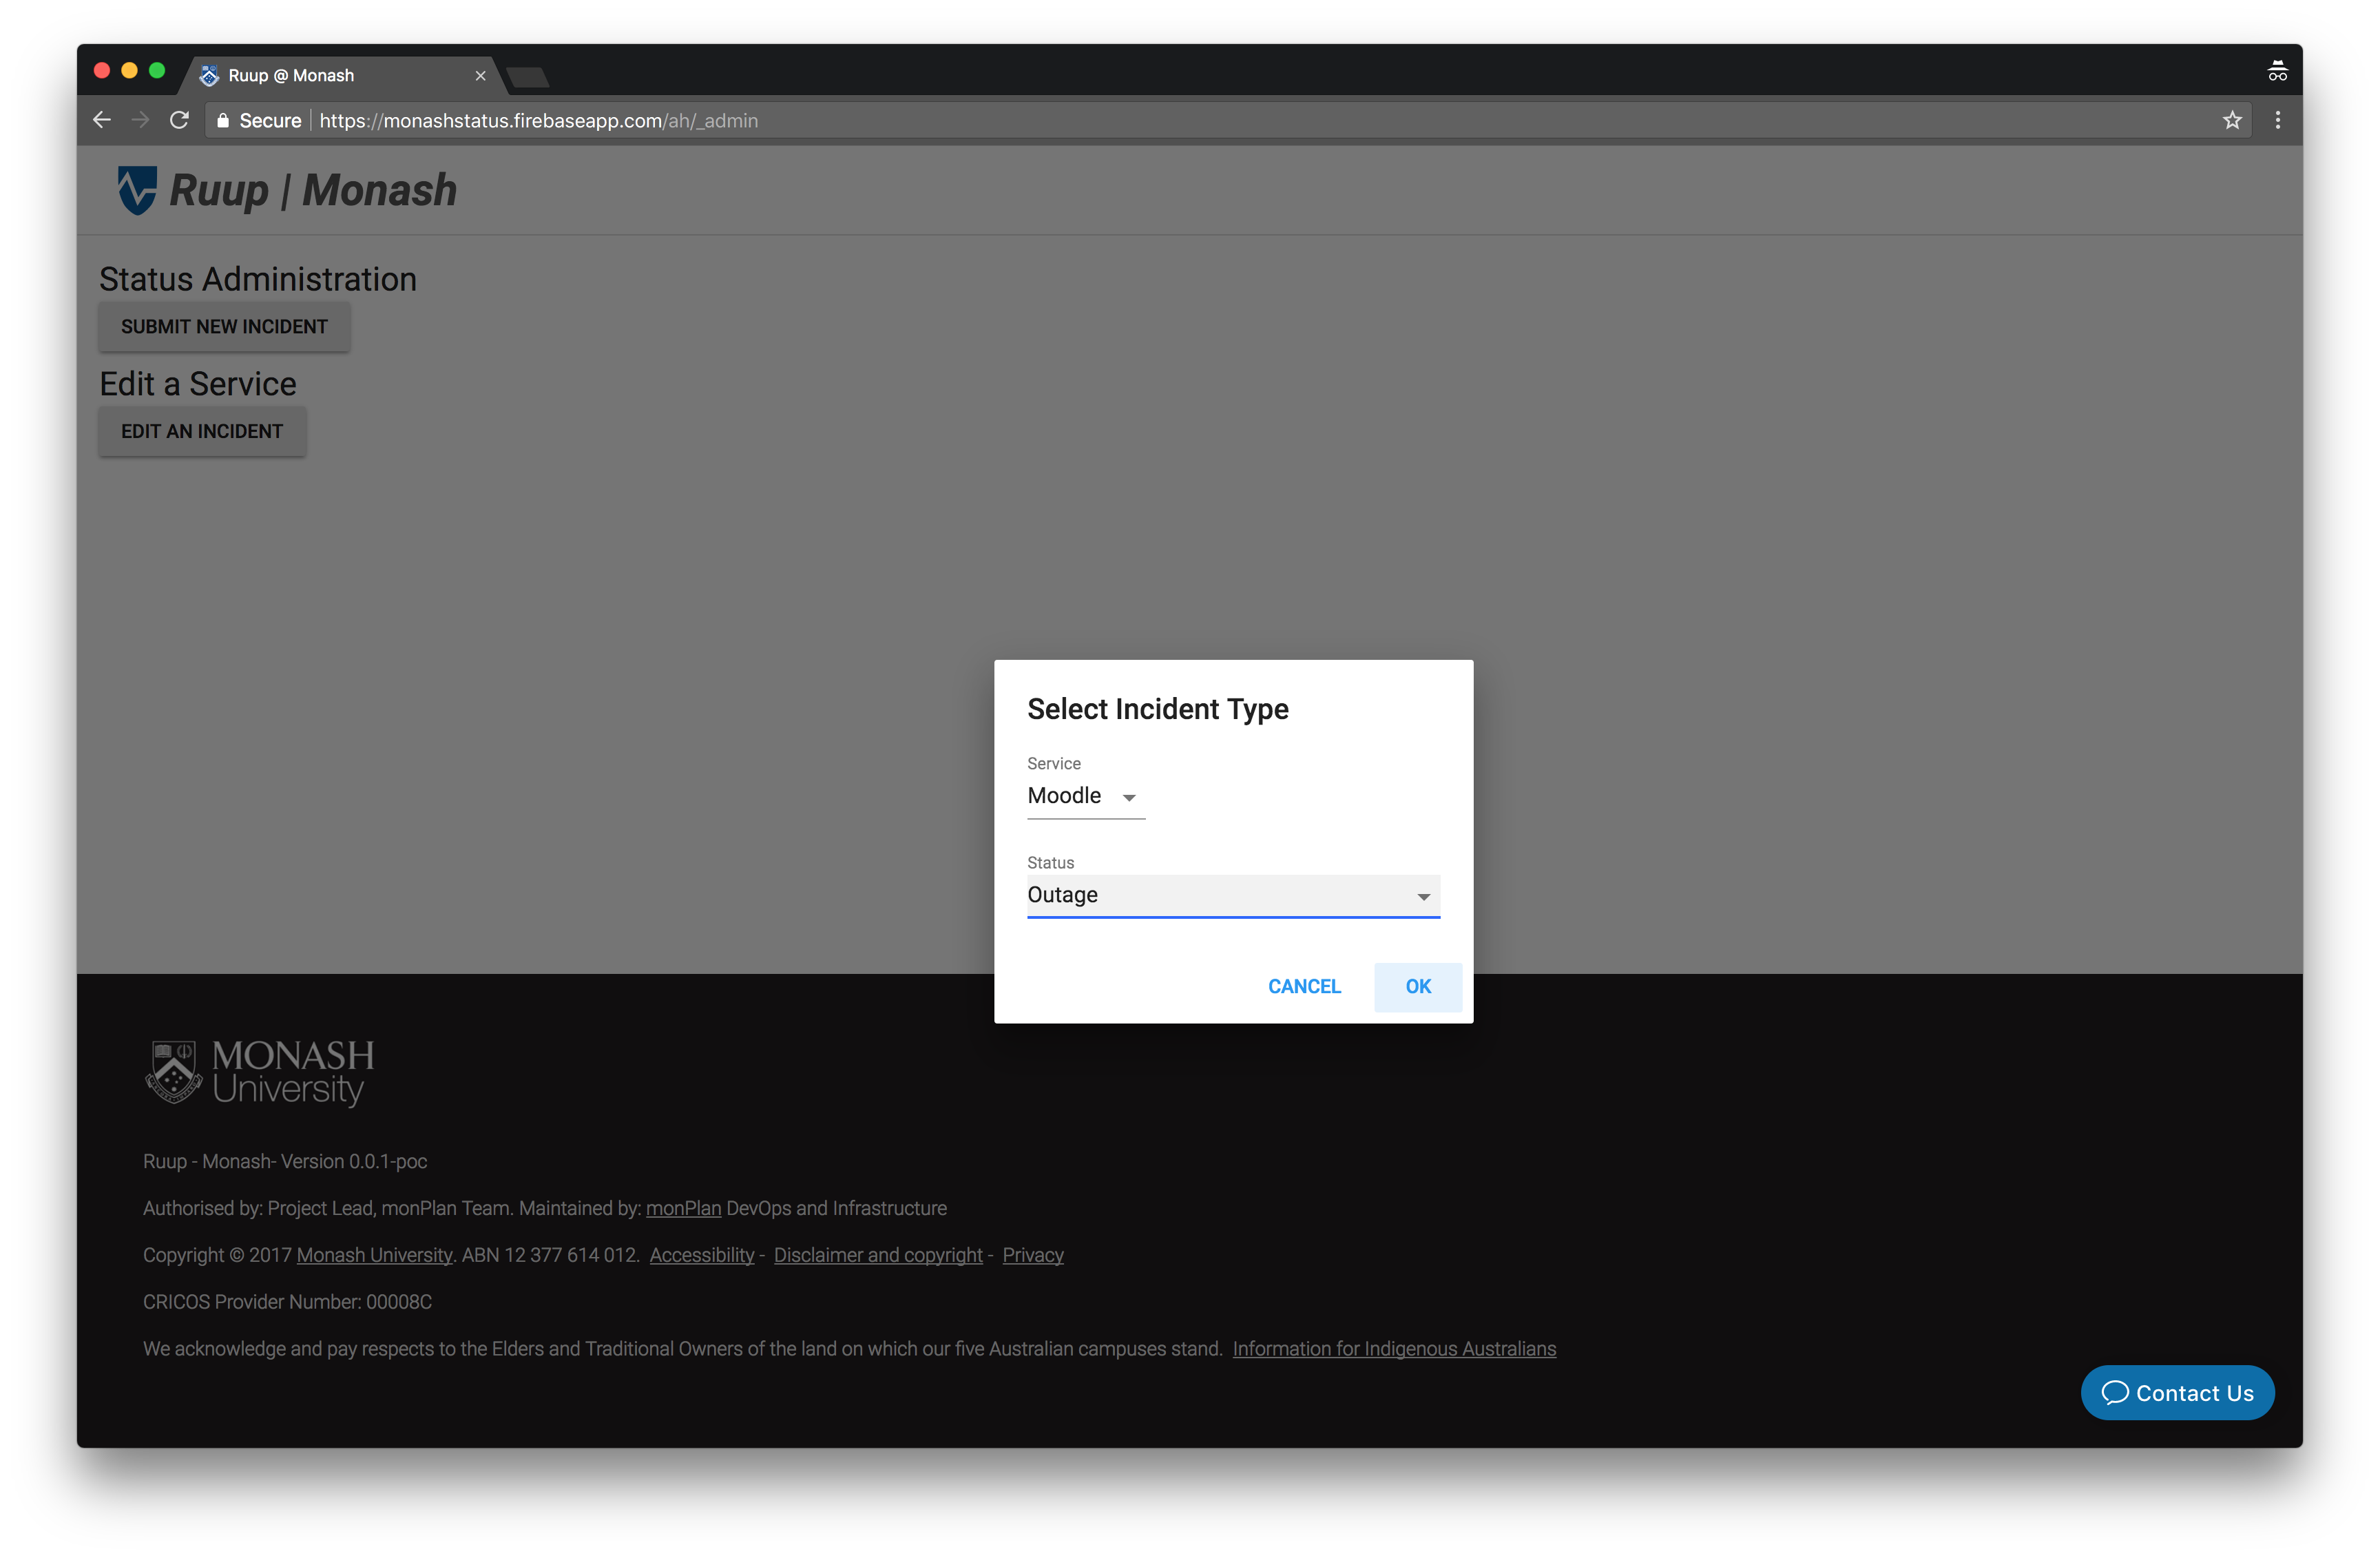Bookmark page with the star icon
The width and height of the screenshot is (2380, 1558).
2232,120
